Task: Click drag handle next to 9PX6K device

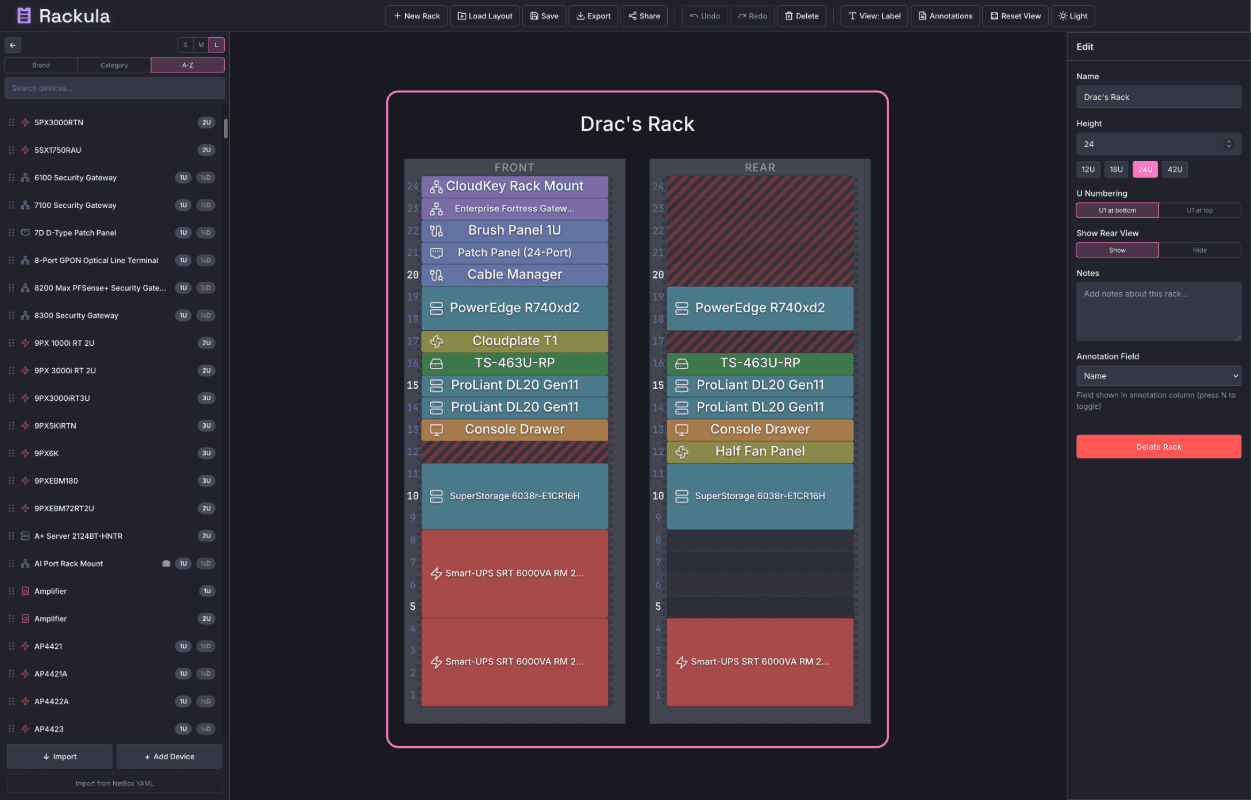Action: 12,453
